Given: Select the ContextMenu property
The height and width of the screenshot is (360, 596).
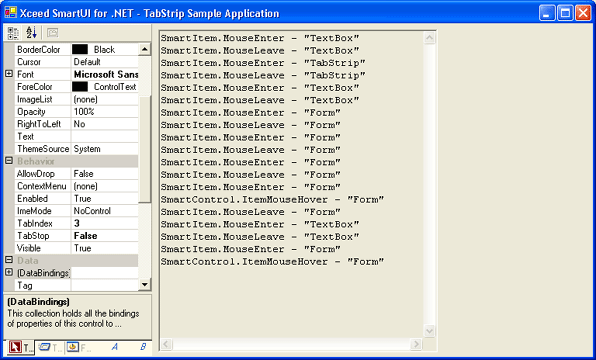Looking at the screenshot, I should pos(41,186).
